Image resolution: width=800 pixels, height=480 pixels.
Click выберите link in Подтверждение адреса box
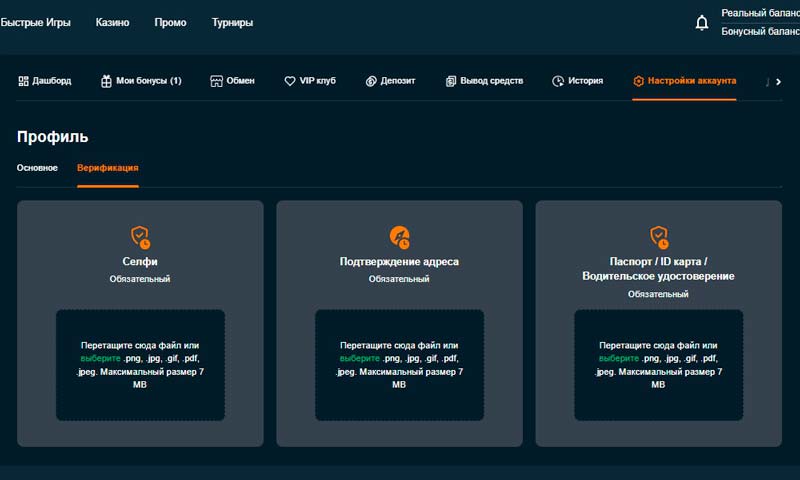[x=358, y=358]
